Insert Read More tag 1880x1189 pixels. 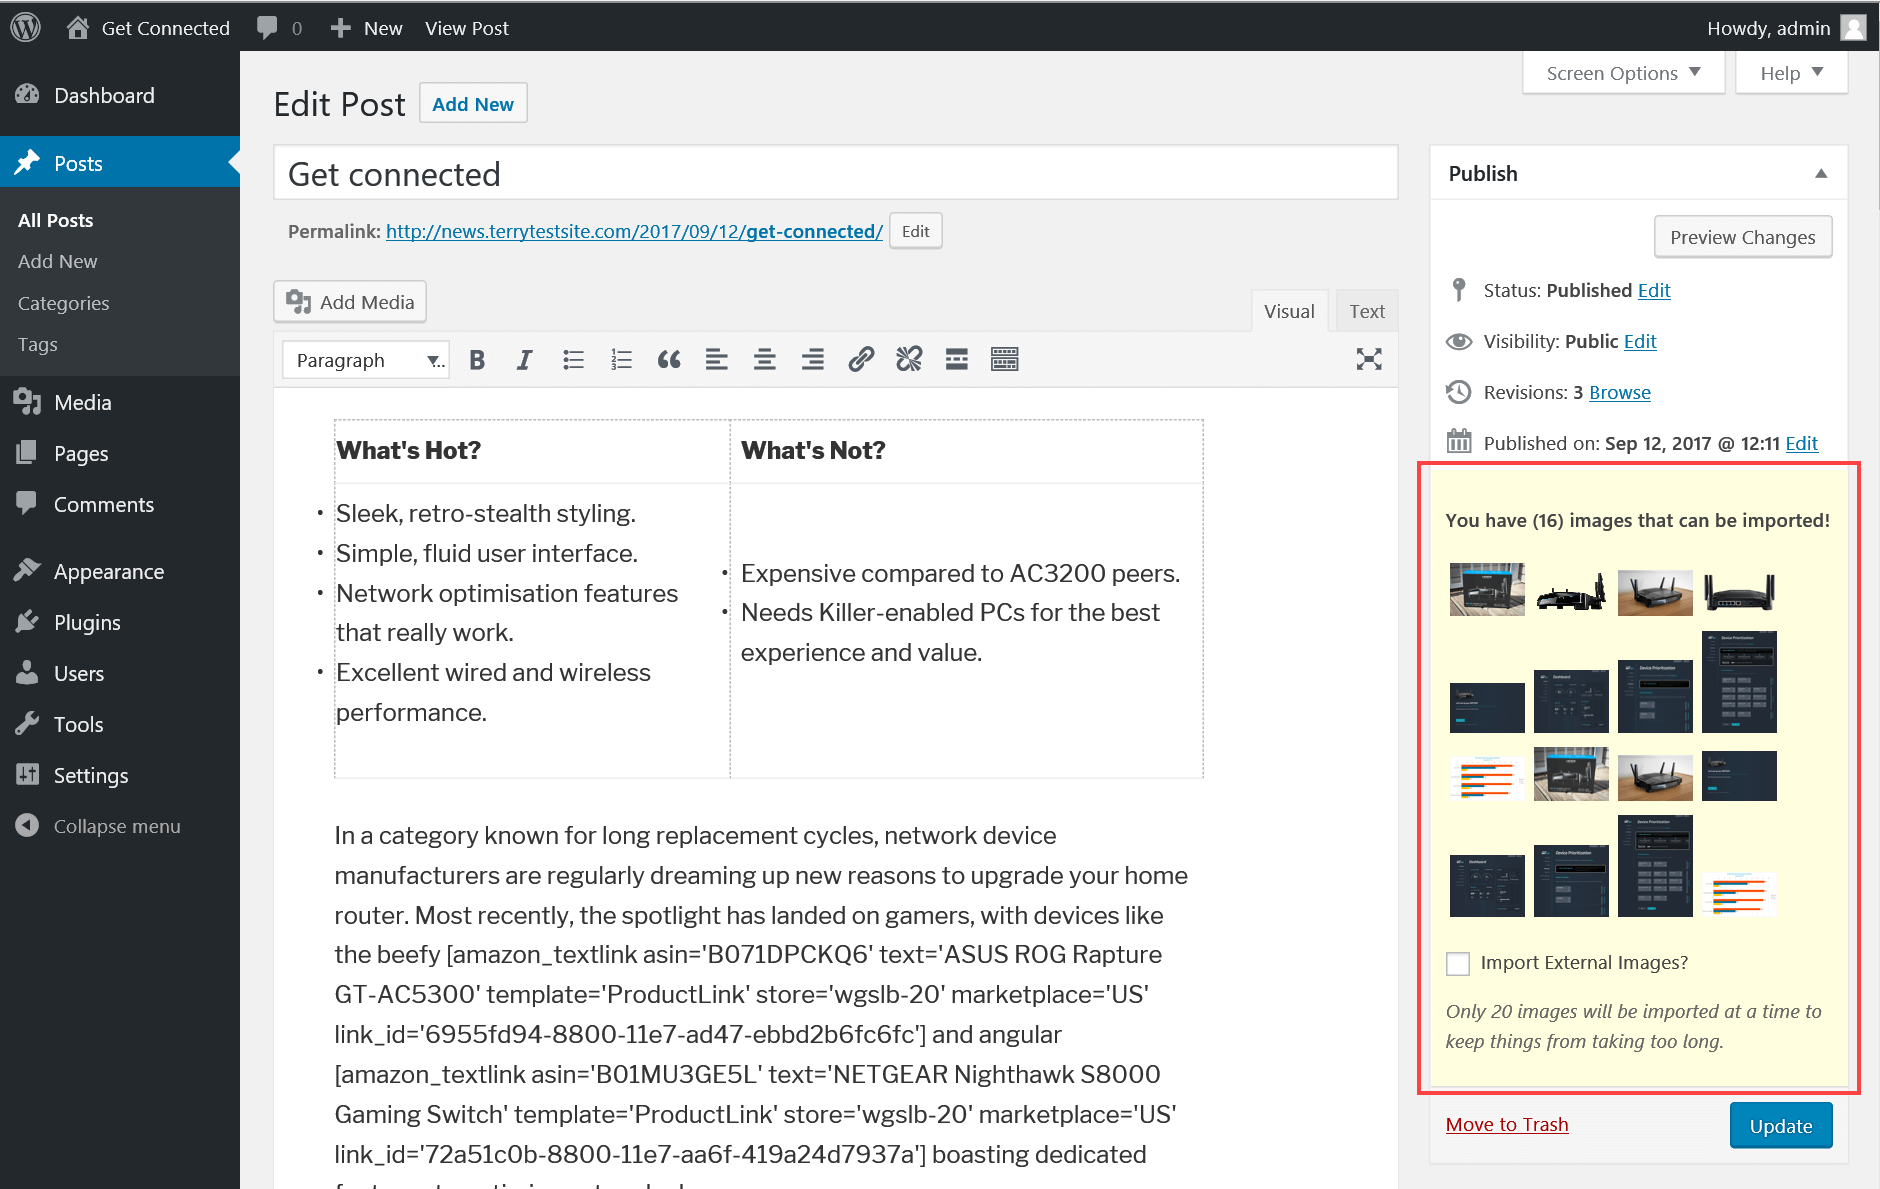957,360
